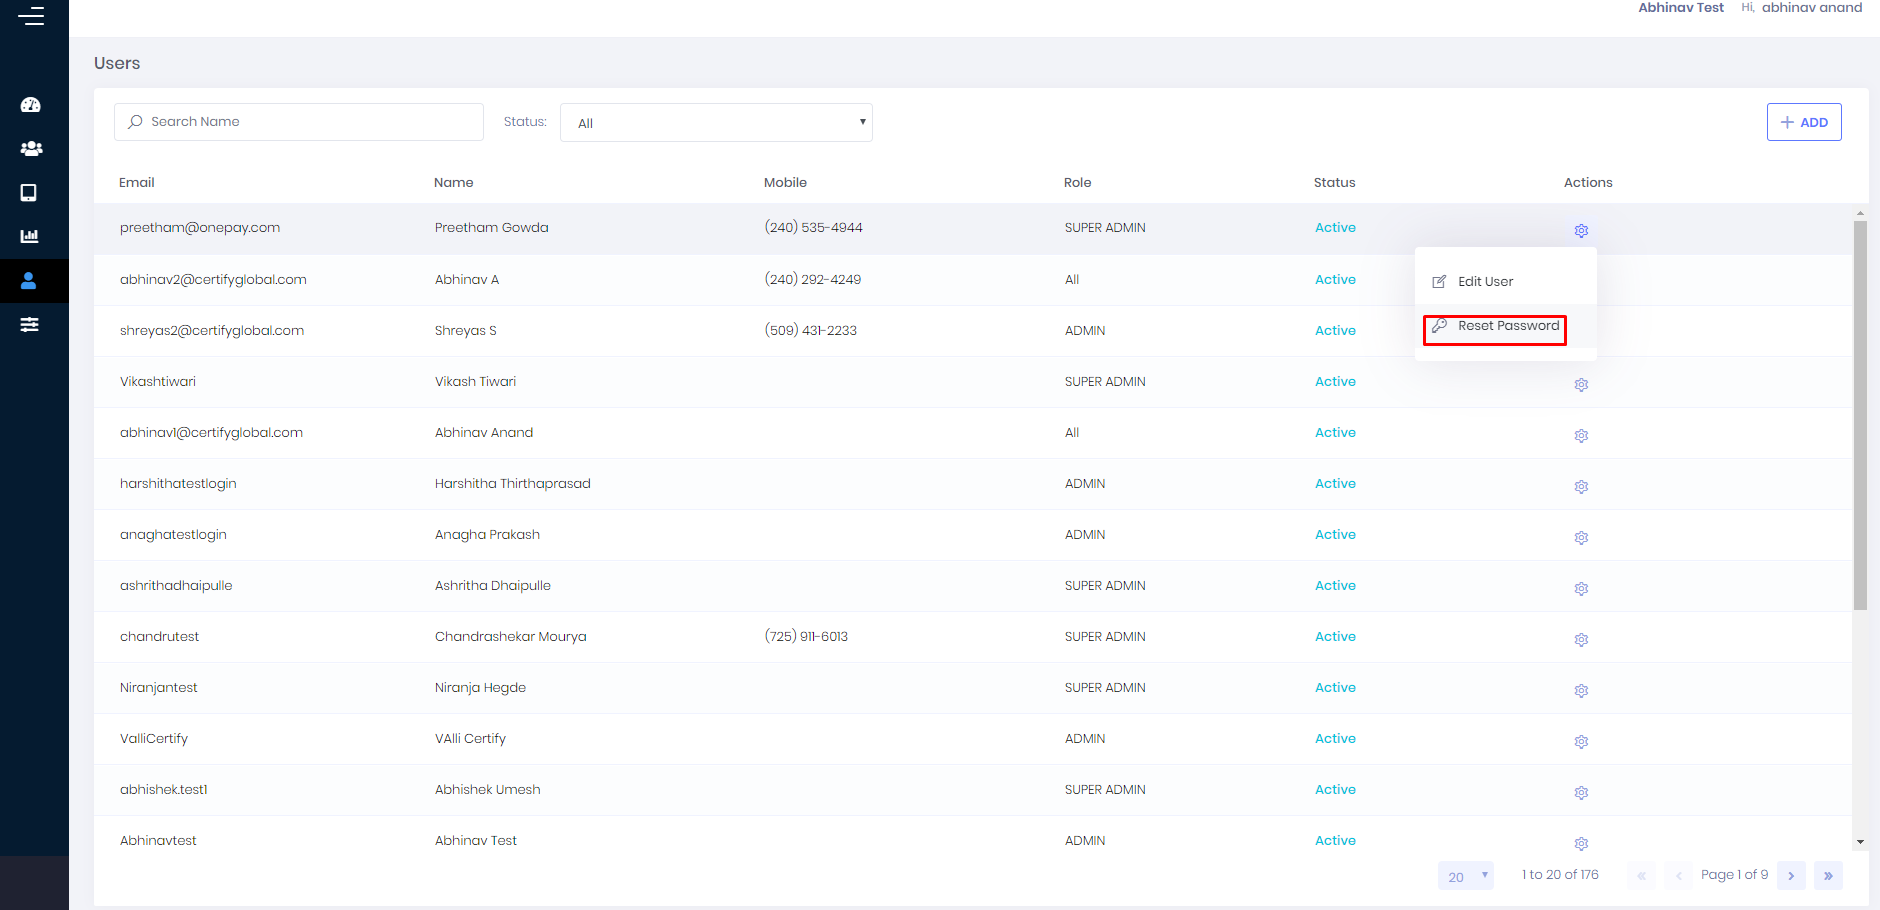1880x910 pixels.
Task: Open the bar chart reports icon
Action: pyautogui.click(x=30, y=237)
